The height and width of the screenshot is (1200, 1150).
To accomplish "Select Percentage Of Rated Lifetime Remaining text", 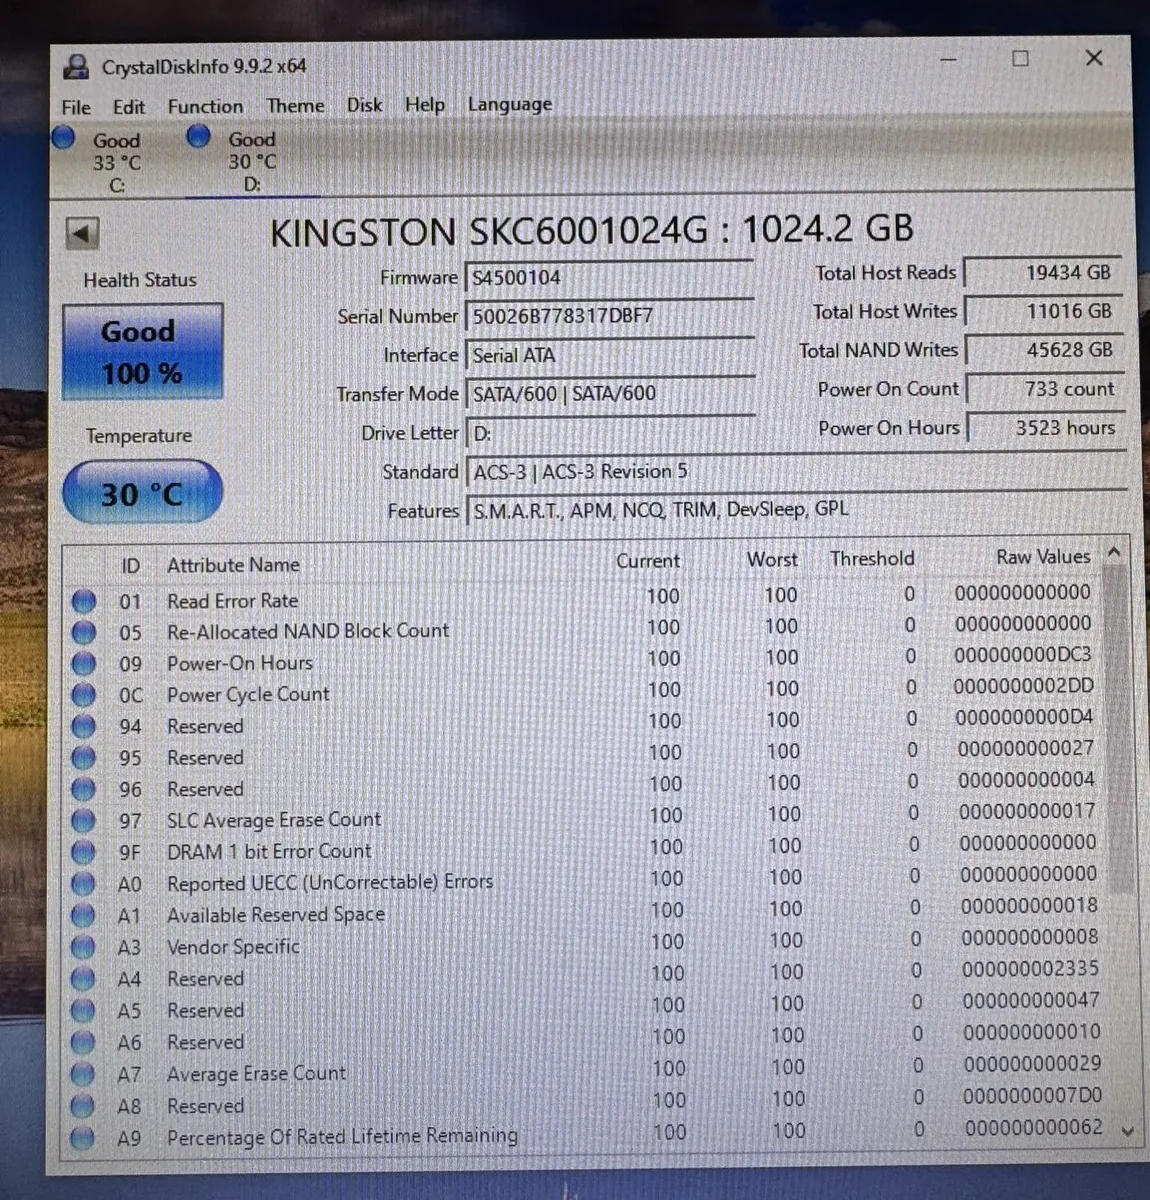I will tap(343, 1137).
